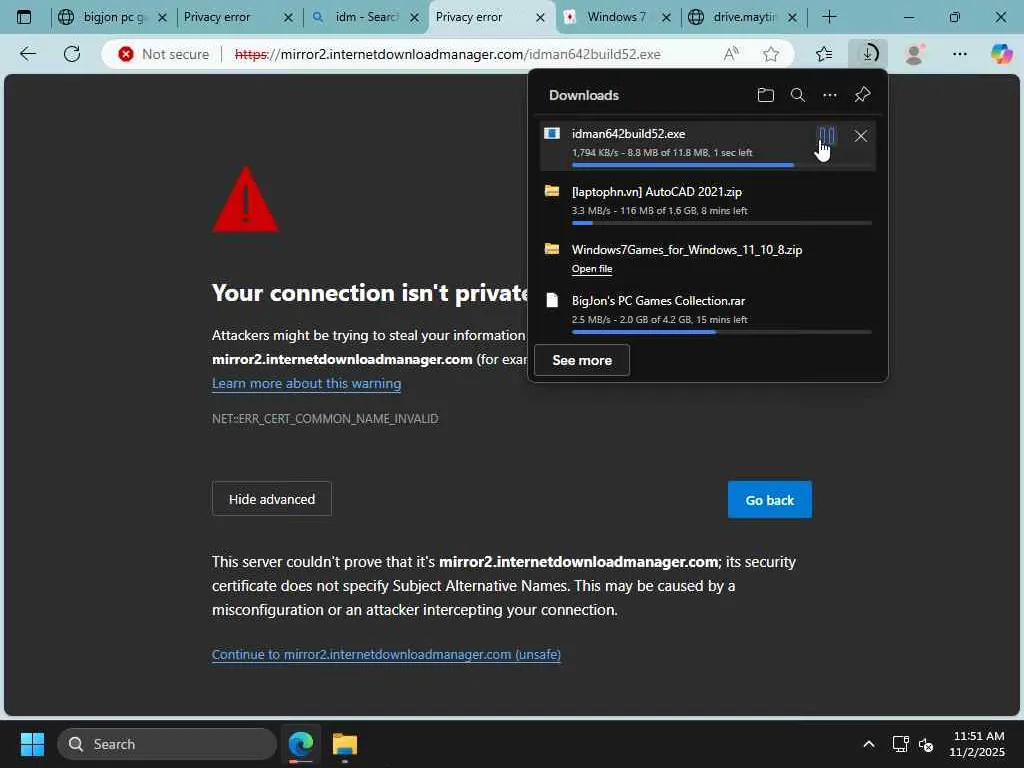Open the clock and date display

tap(977, 744)
